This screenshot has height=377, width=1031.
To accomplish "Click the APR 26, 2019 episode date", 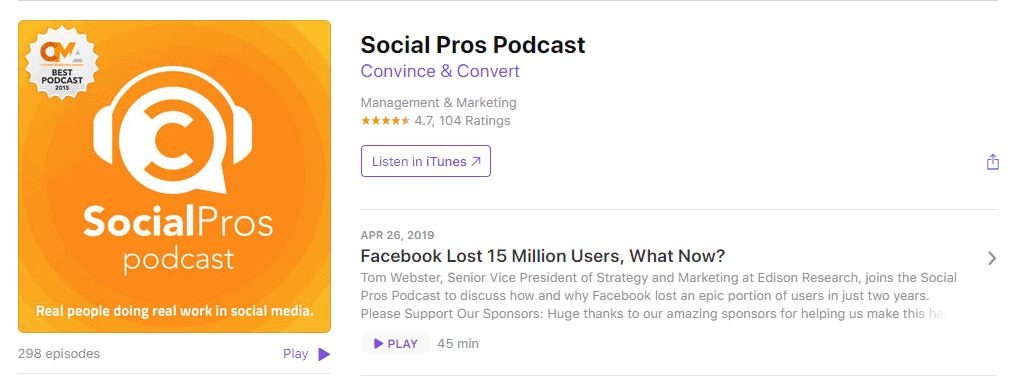I will (397, 236).
